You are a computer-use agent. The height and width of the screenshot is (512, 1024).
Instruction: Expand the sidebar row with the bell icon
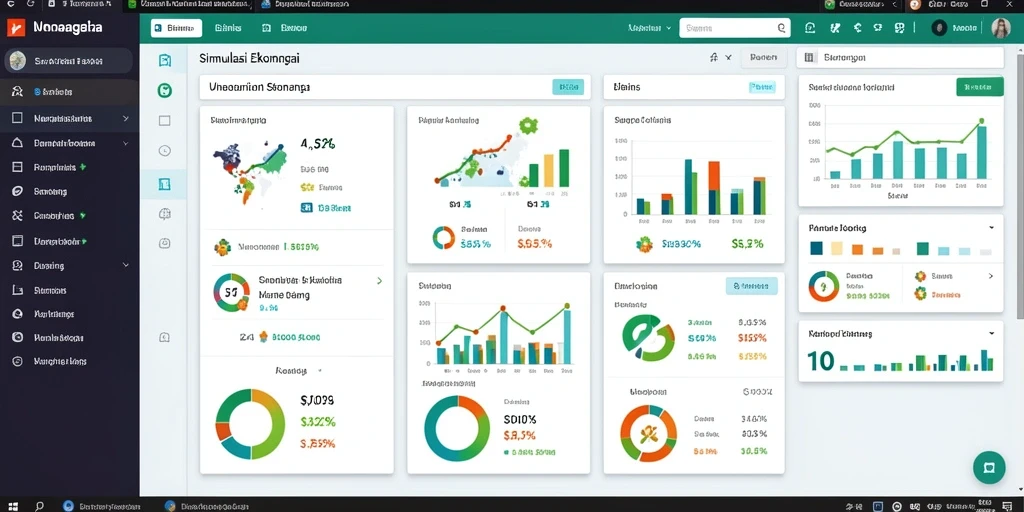125,143
